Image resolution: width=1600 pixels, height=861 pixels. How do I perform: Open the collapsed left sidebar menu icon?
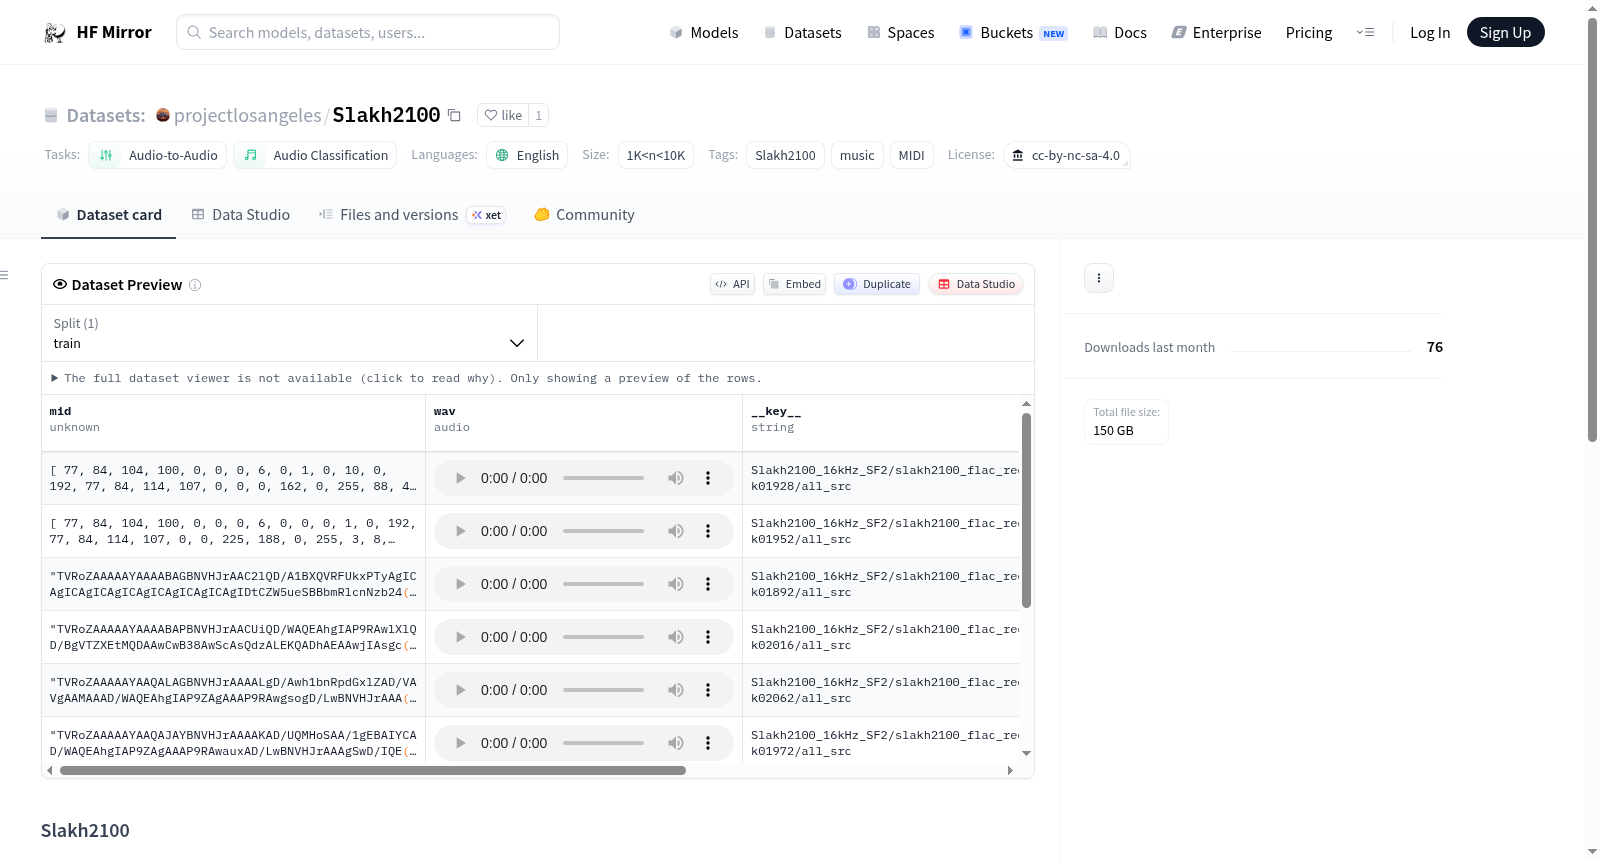4,275
